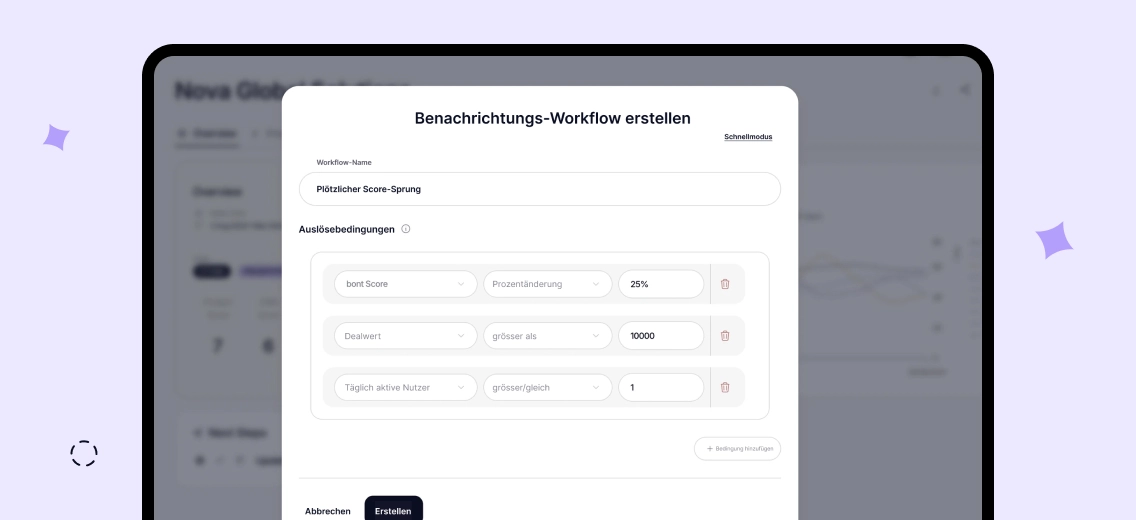Image resolution: width=1136 pixels, height=520 pixels.
Task: Edit the value field containing 1
Action: click(661, 387)
